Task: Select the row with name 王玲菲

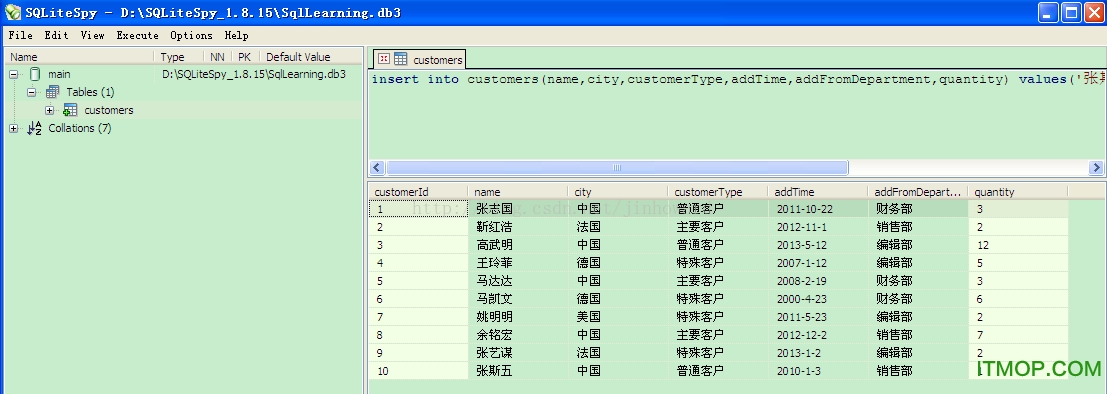Action: (718, 263)
